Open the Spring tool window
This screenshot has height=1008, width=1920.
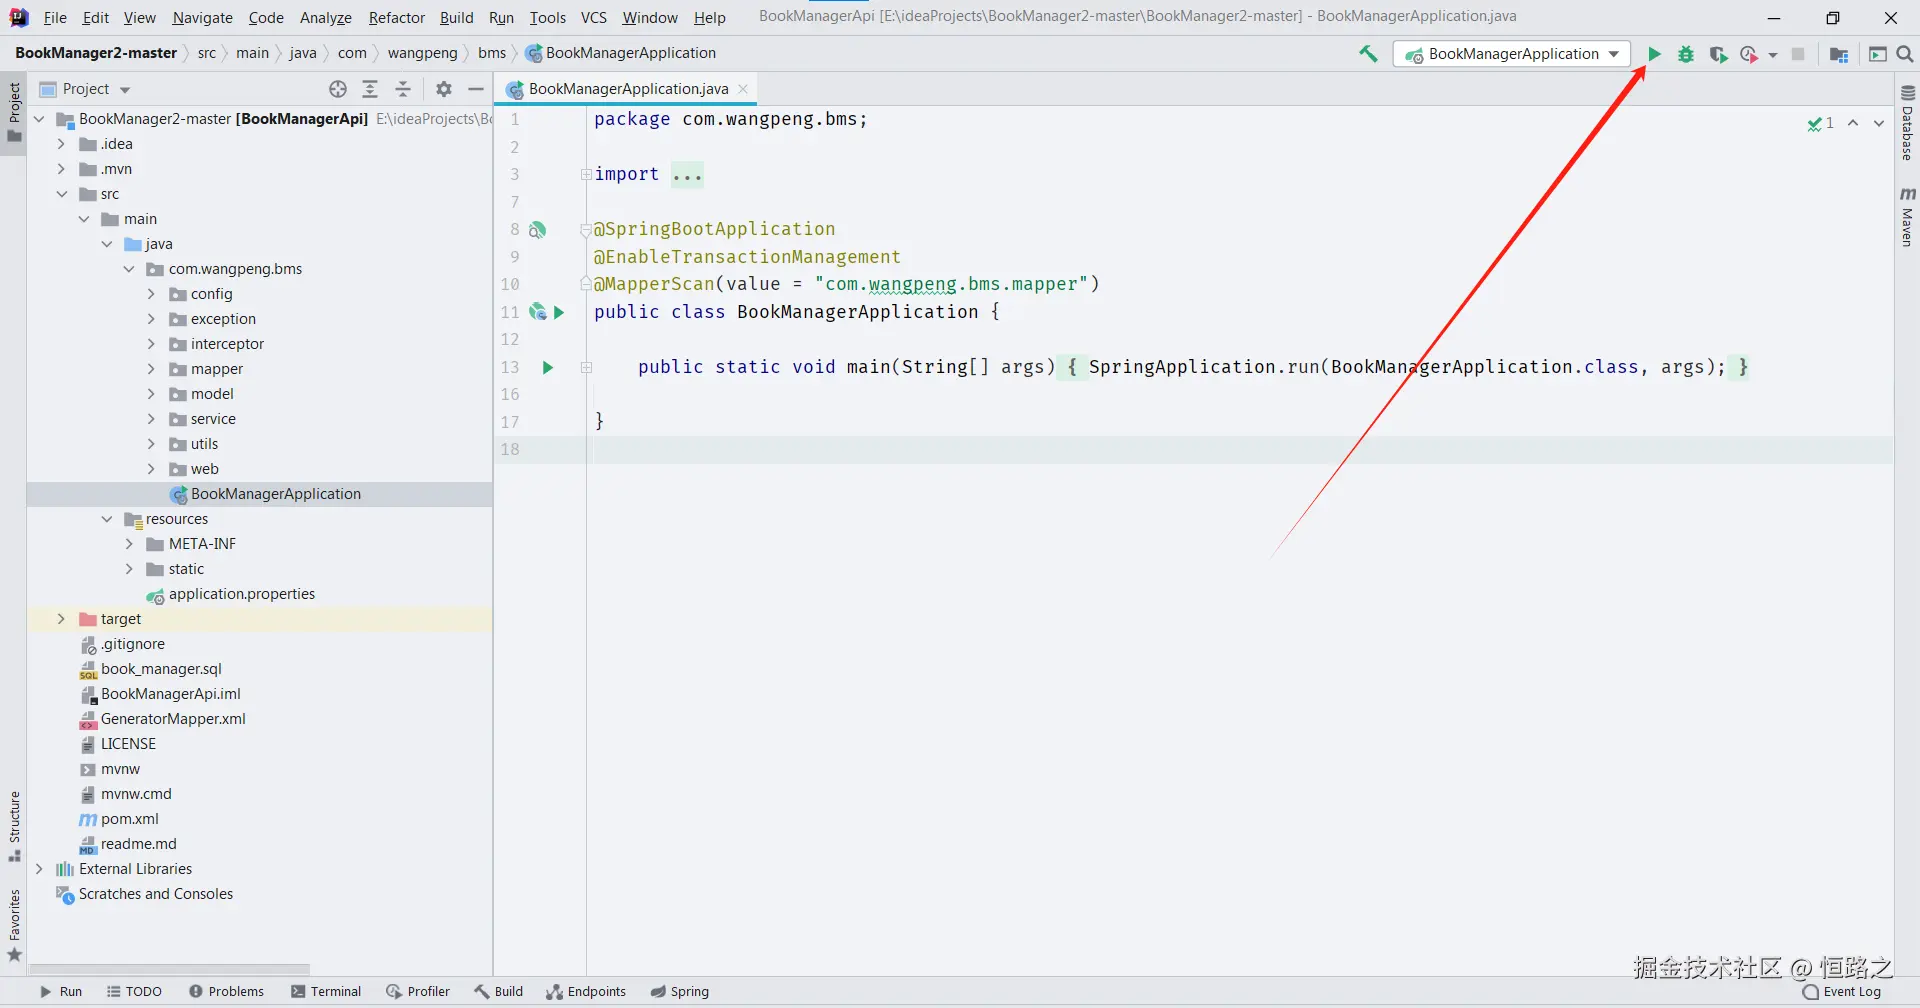[x=680, y=992]
